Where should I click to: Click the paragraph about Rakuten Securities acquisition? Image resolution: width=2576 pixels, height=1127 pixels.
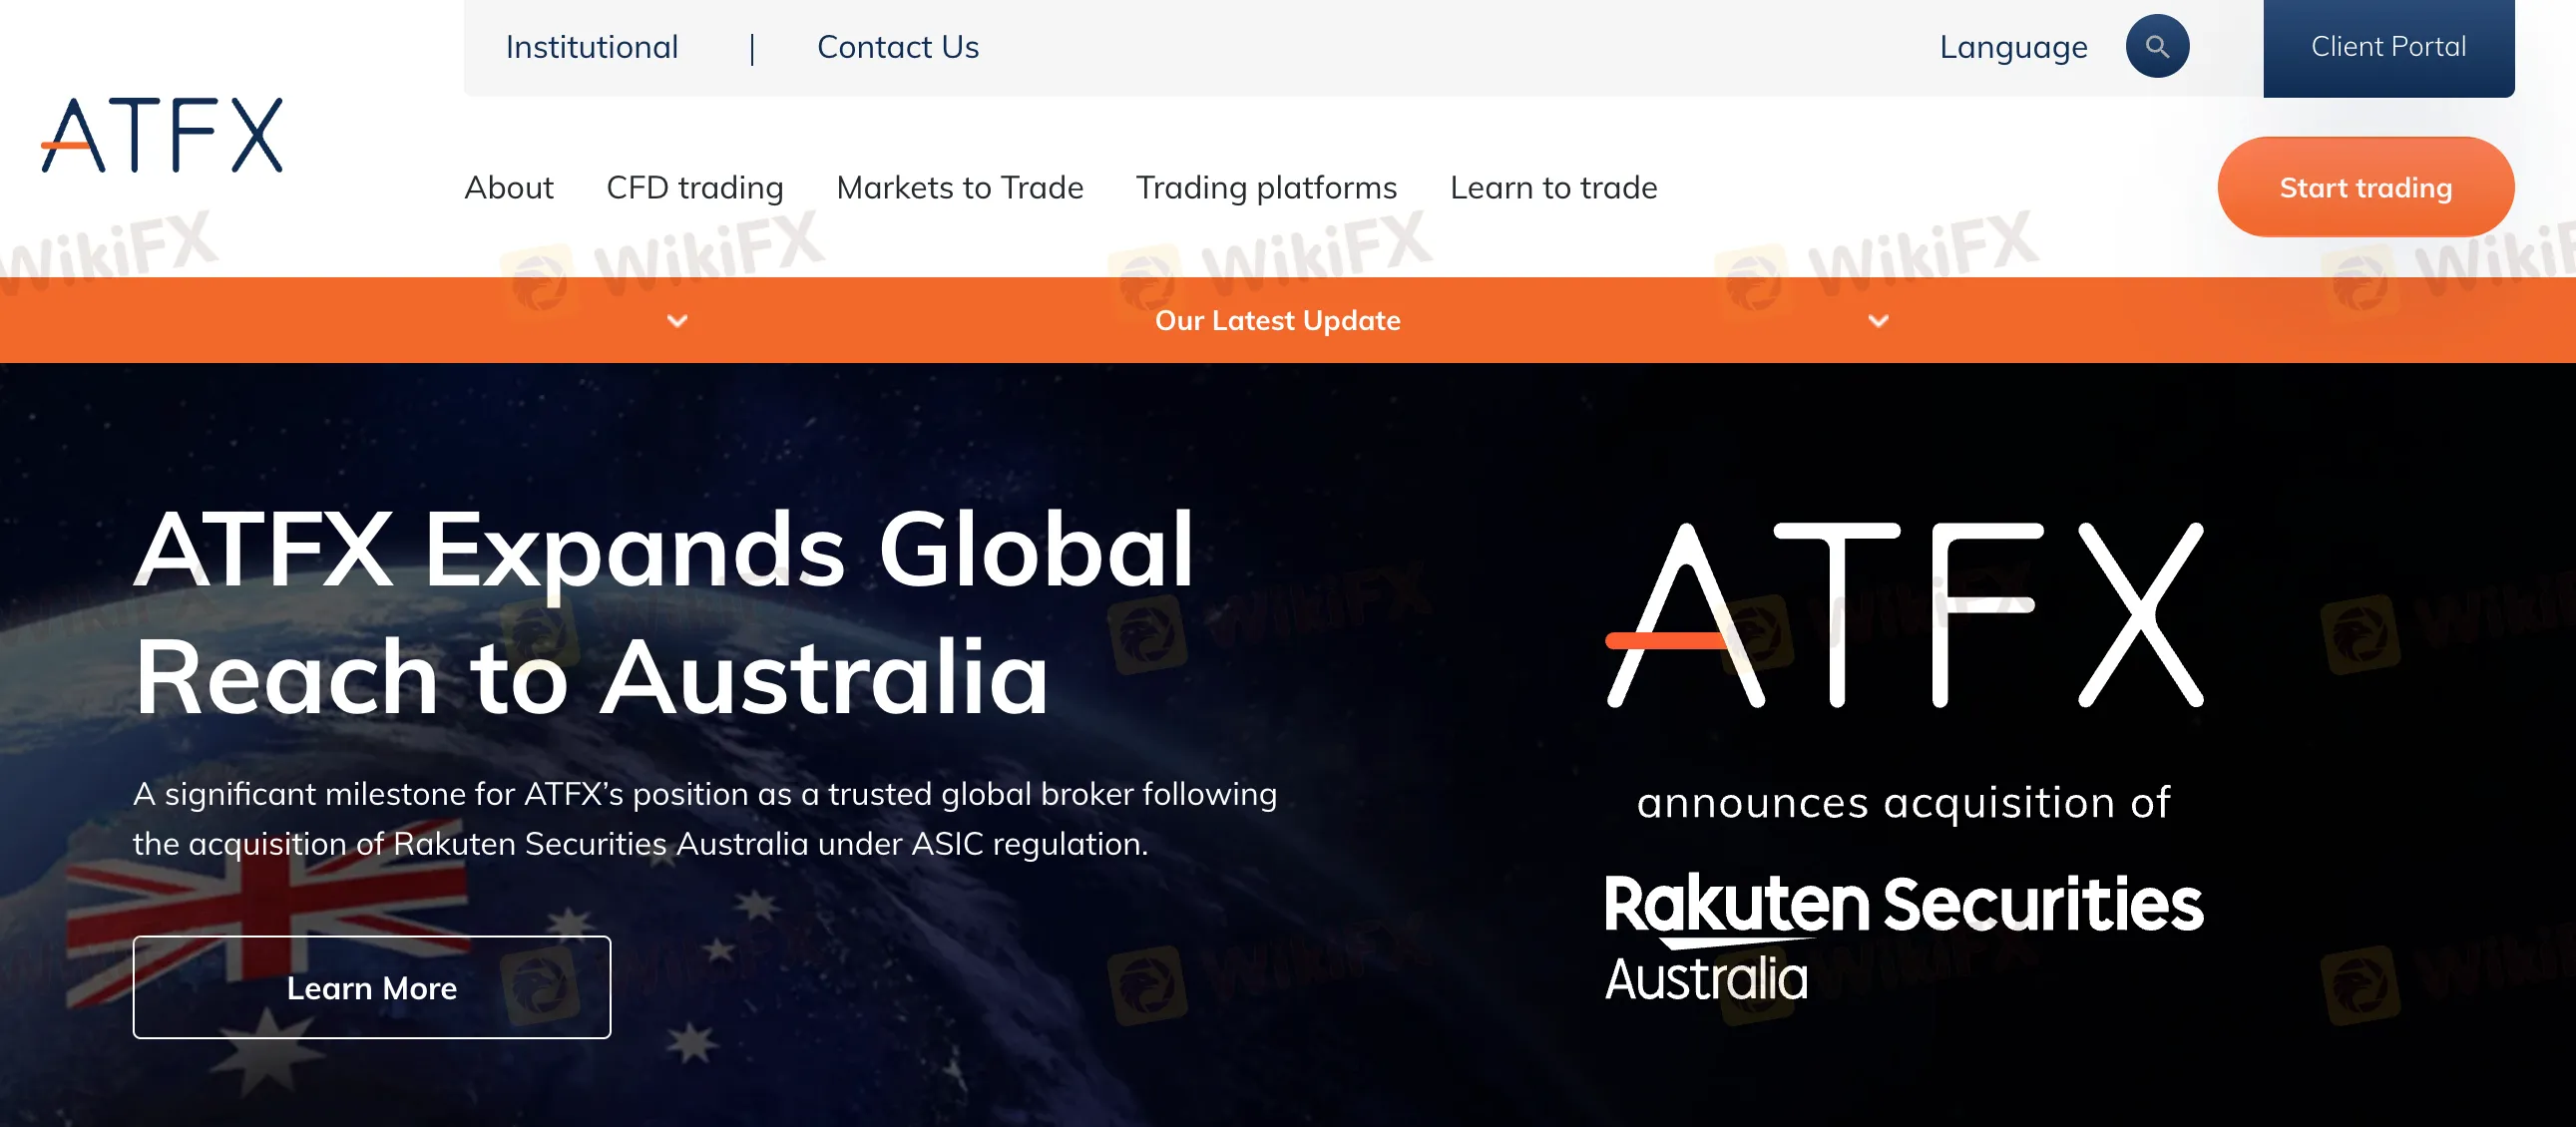(x=705, y=818)
